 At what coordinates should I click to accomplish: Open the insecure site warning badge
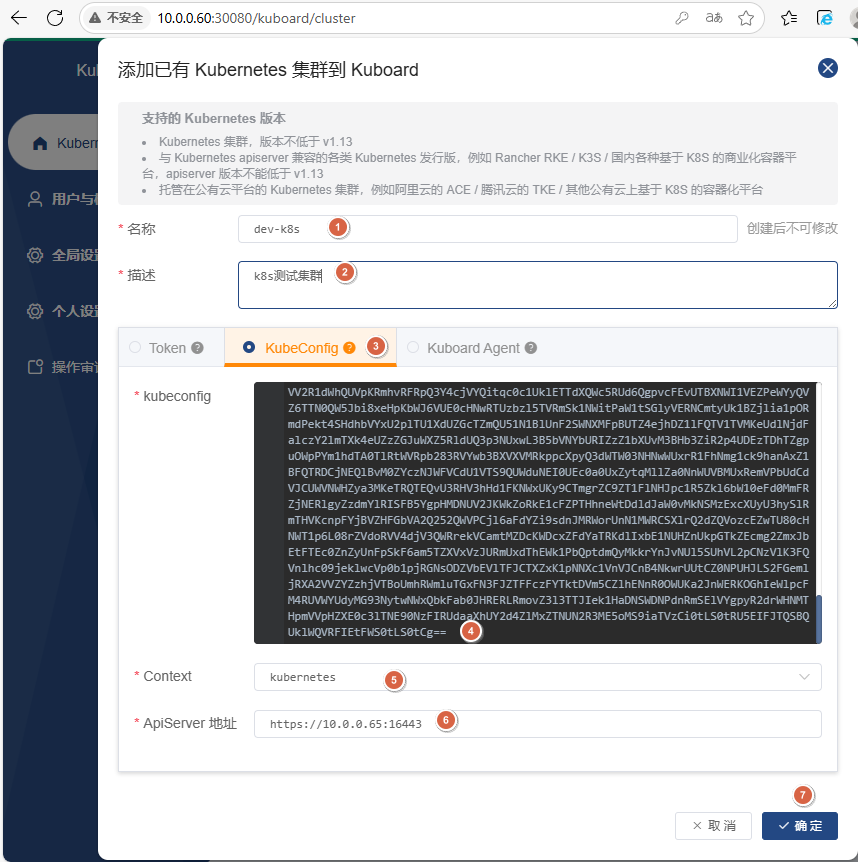point(116,18)
